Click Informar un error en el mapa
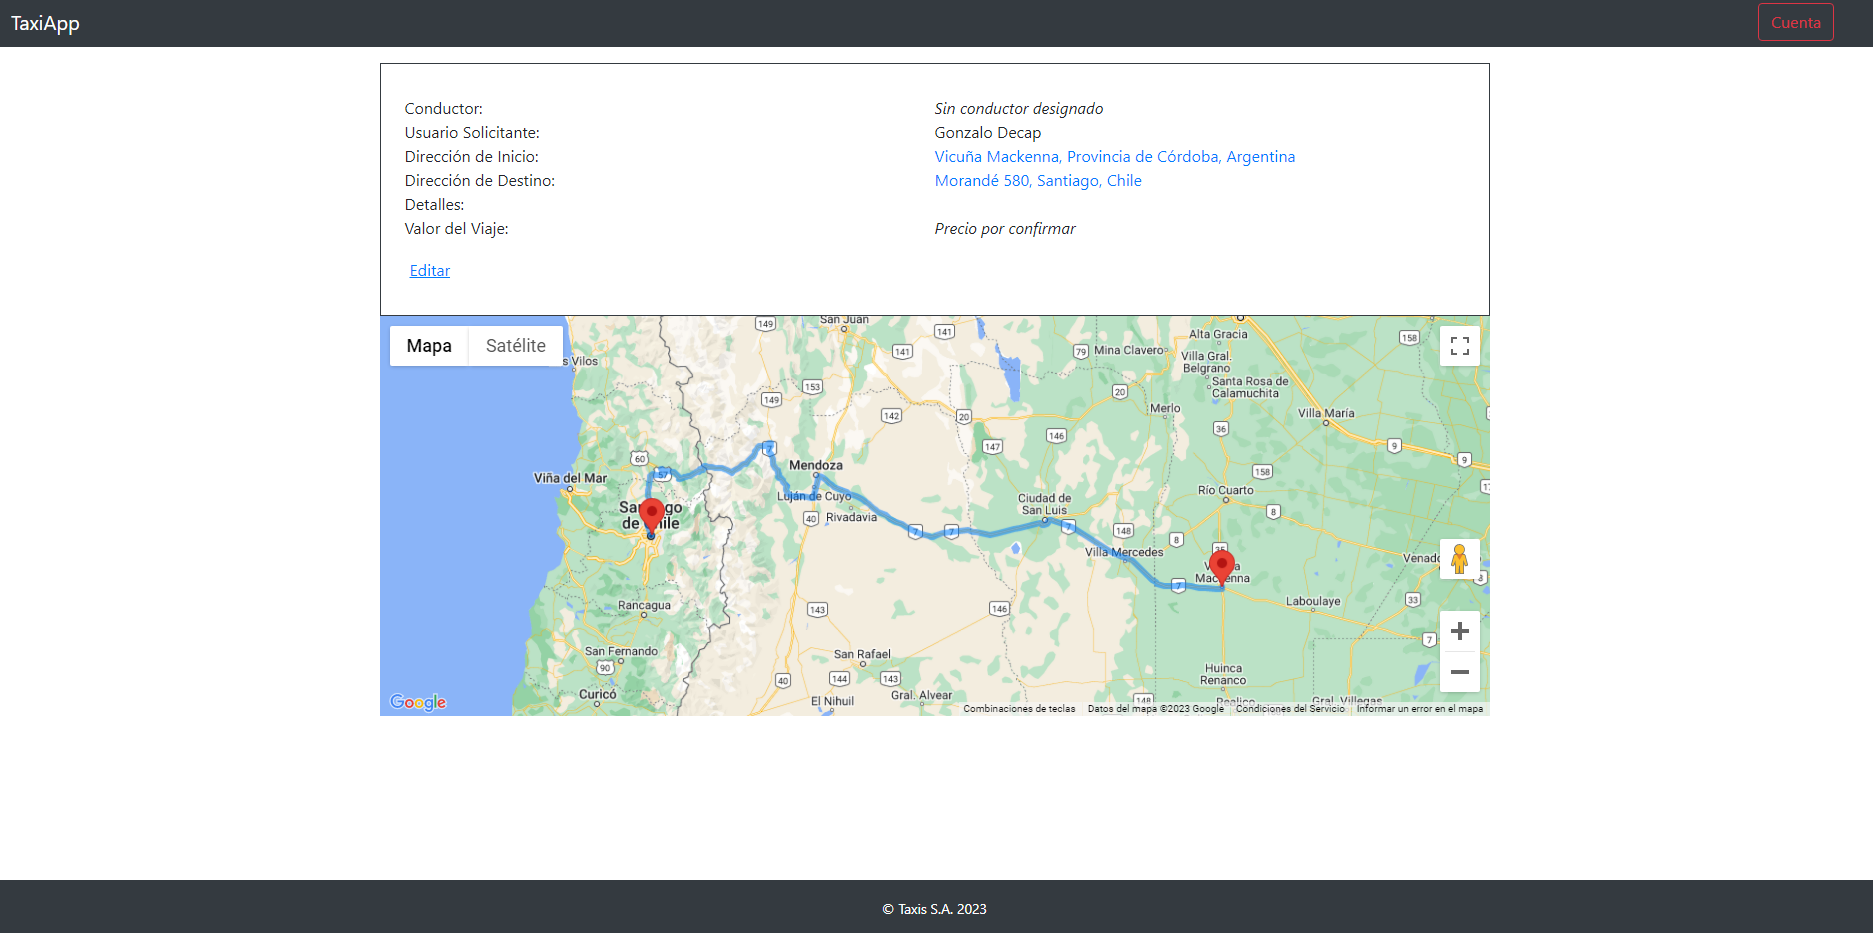Image resolution: width=1873 pixels, height=933 pixels. 1419,709
